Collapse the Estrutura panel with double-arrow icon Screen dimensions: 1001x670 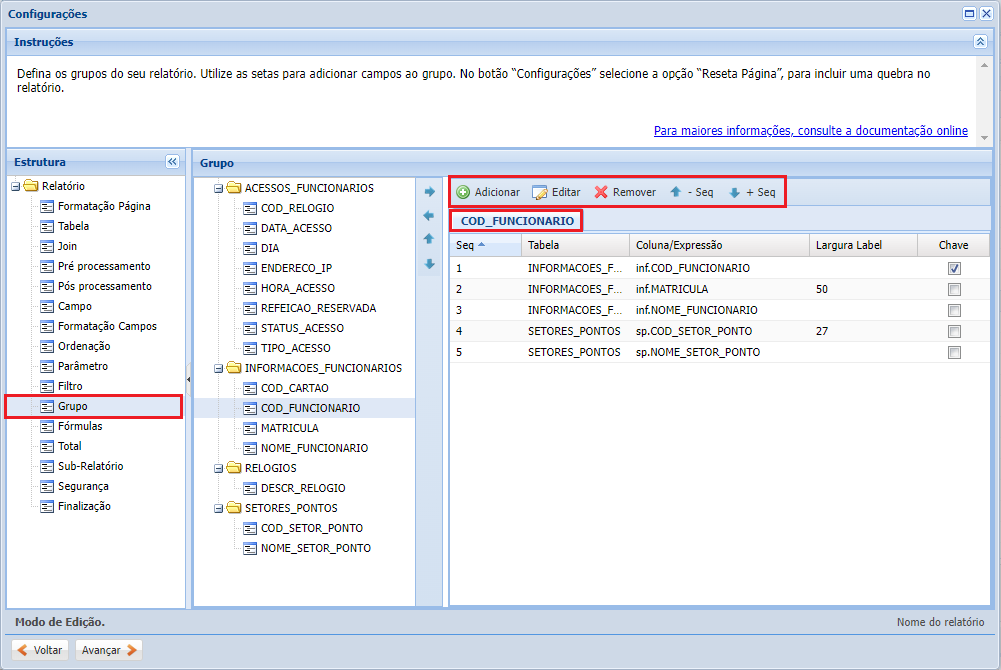pos(172,162)
